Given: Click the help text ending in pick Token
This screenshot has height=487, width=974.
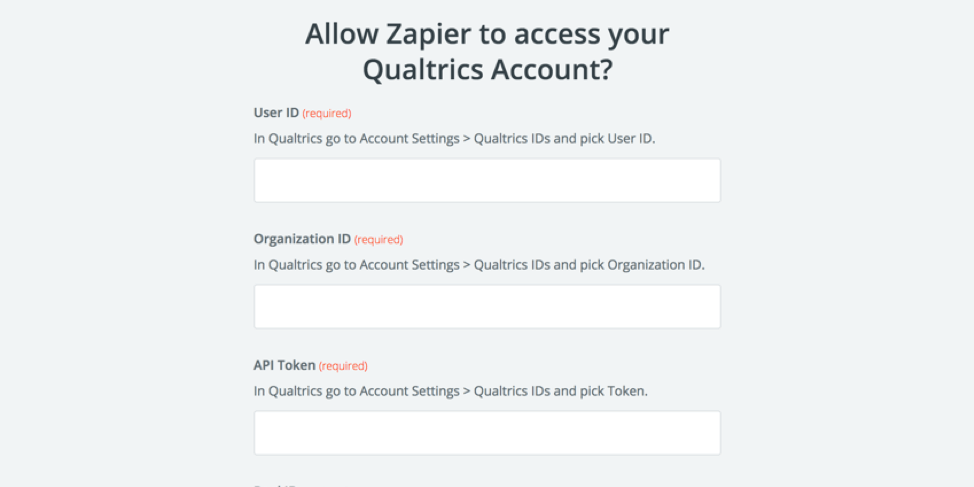Looking at the screenshot, I should coord(451,391).
